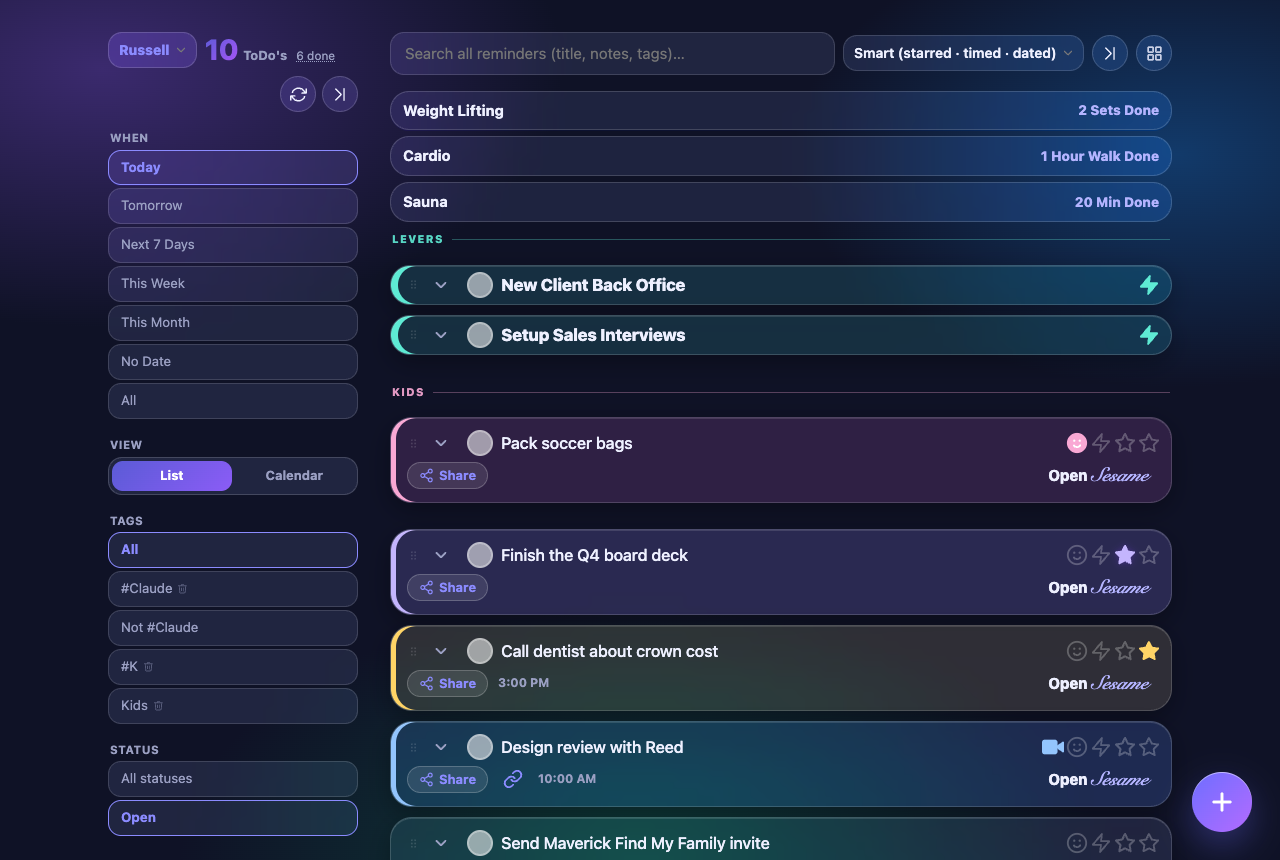Viewport: 1280px width, 860px height.
Task: Click purple star on Q4 board deck
Action: click(x=1125, y=555)
